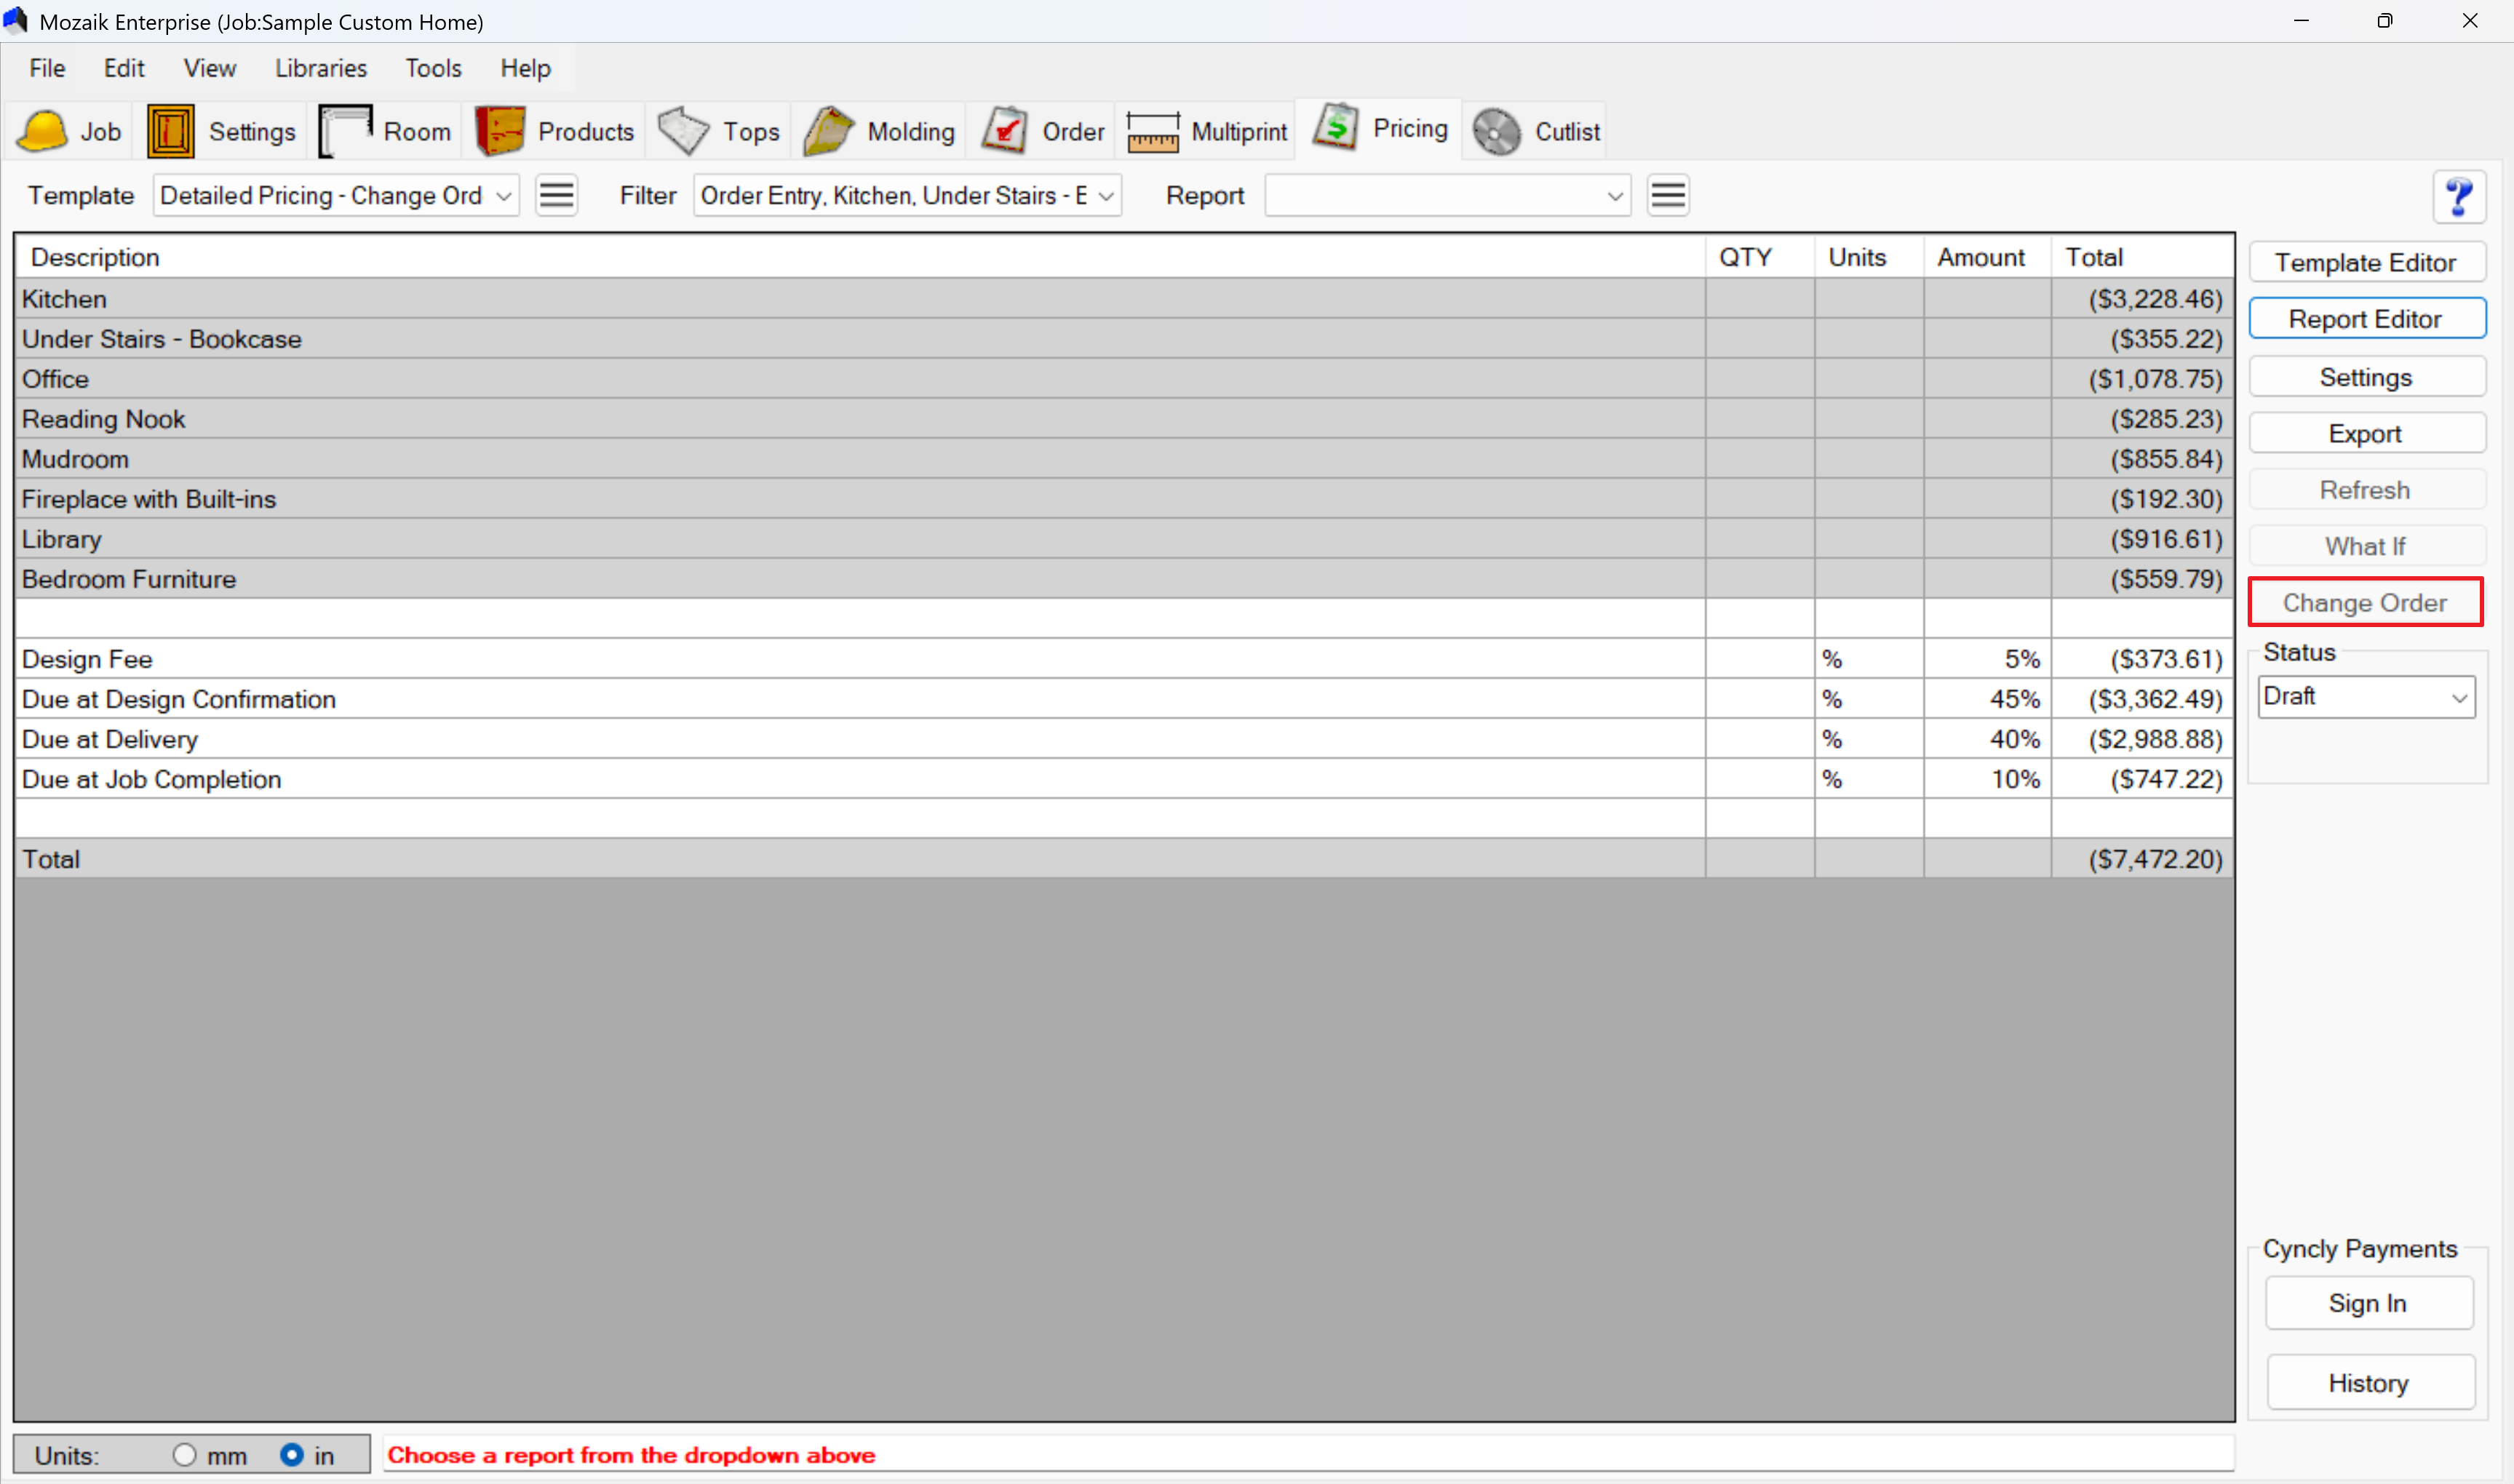This screenshot has width=2514, height=1484.
Task: Click the Cyncly Payments Sign In button
Action: tap(2367, 1303)
